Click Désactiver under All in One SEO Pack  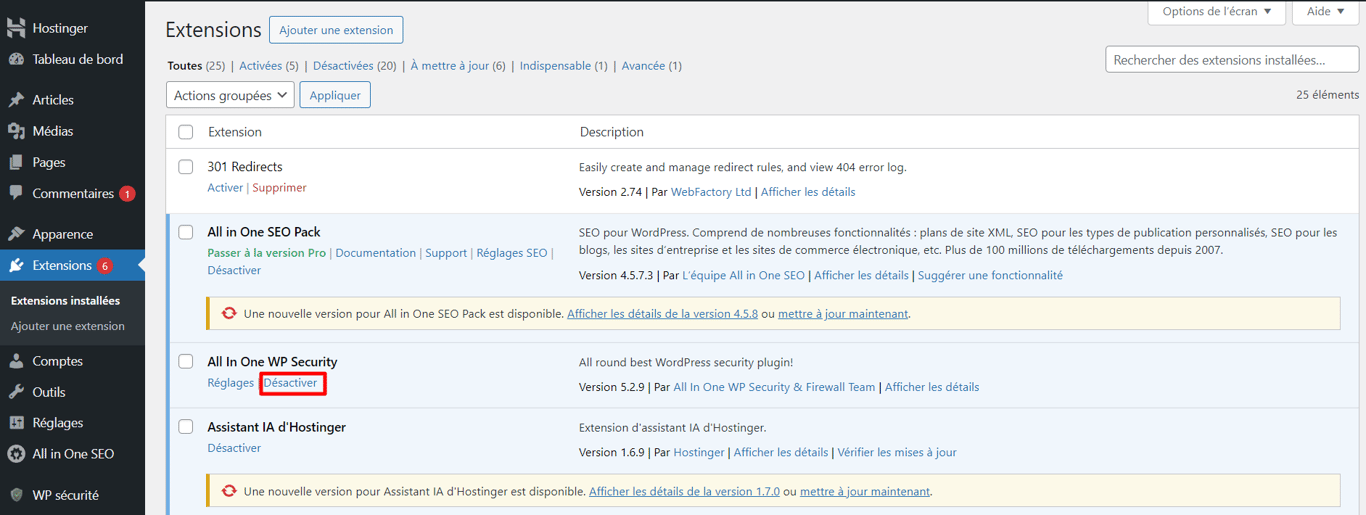(234, 271)
